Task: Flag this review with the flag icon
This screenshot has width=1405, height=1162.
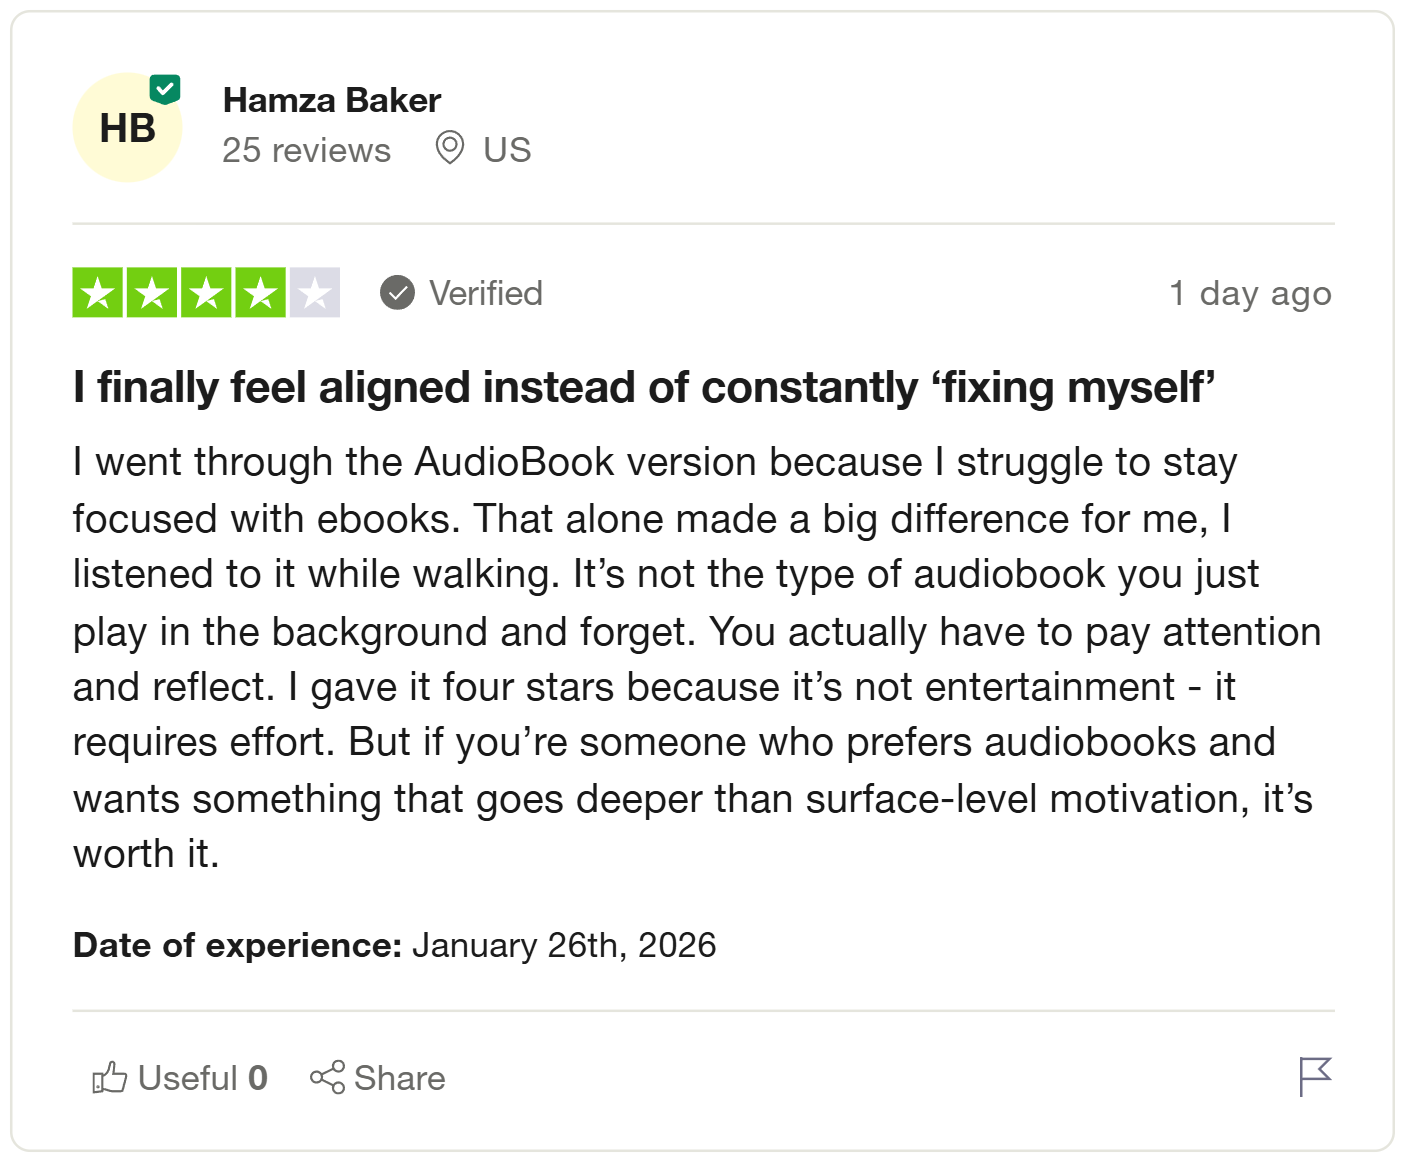Action: pos(1314,1076)
